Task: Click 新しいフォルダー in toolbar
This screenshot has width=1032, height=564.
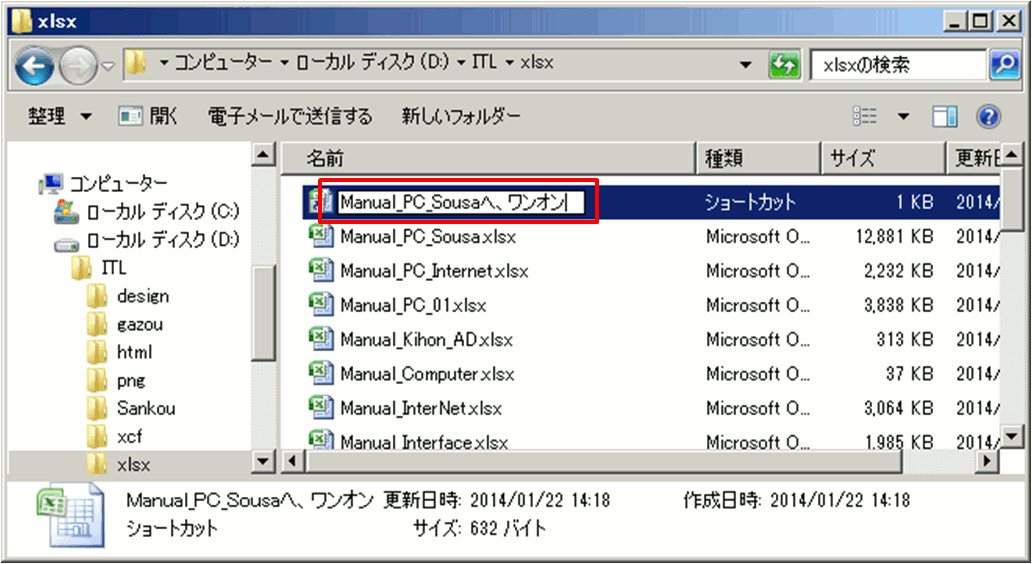Action: click(x=461, y=117)
